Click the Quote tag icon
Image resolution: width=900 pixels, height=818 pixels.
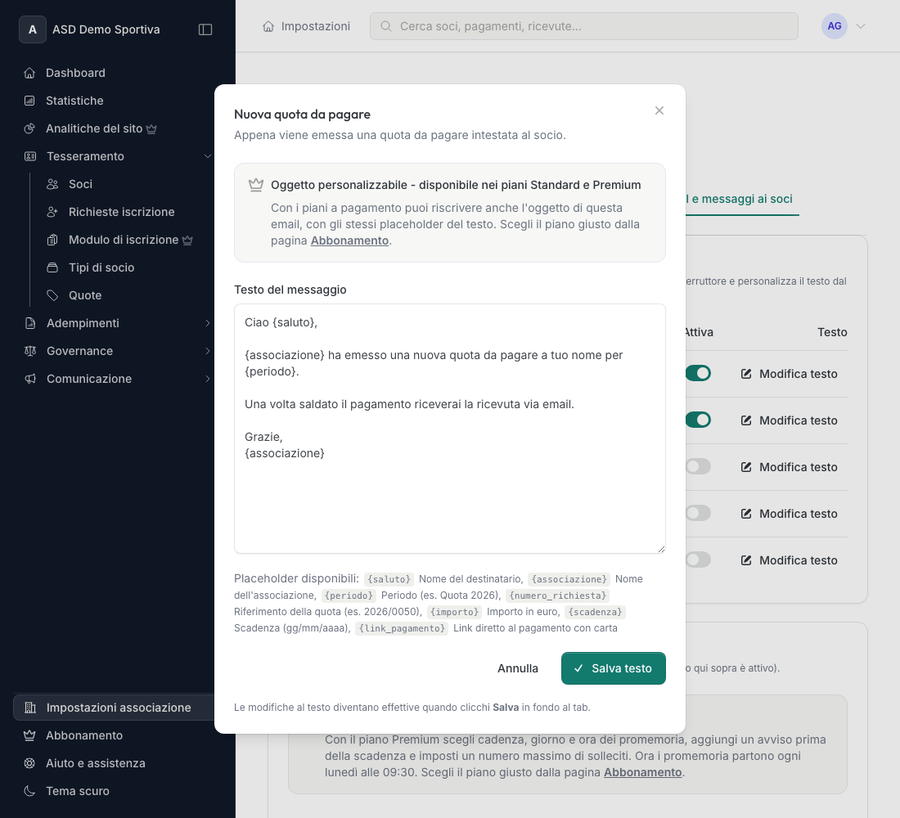52,296
